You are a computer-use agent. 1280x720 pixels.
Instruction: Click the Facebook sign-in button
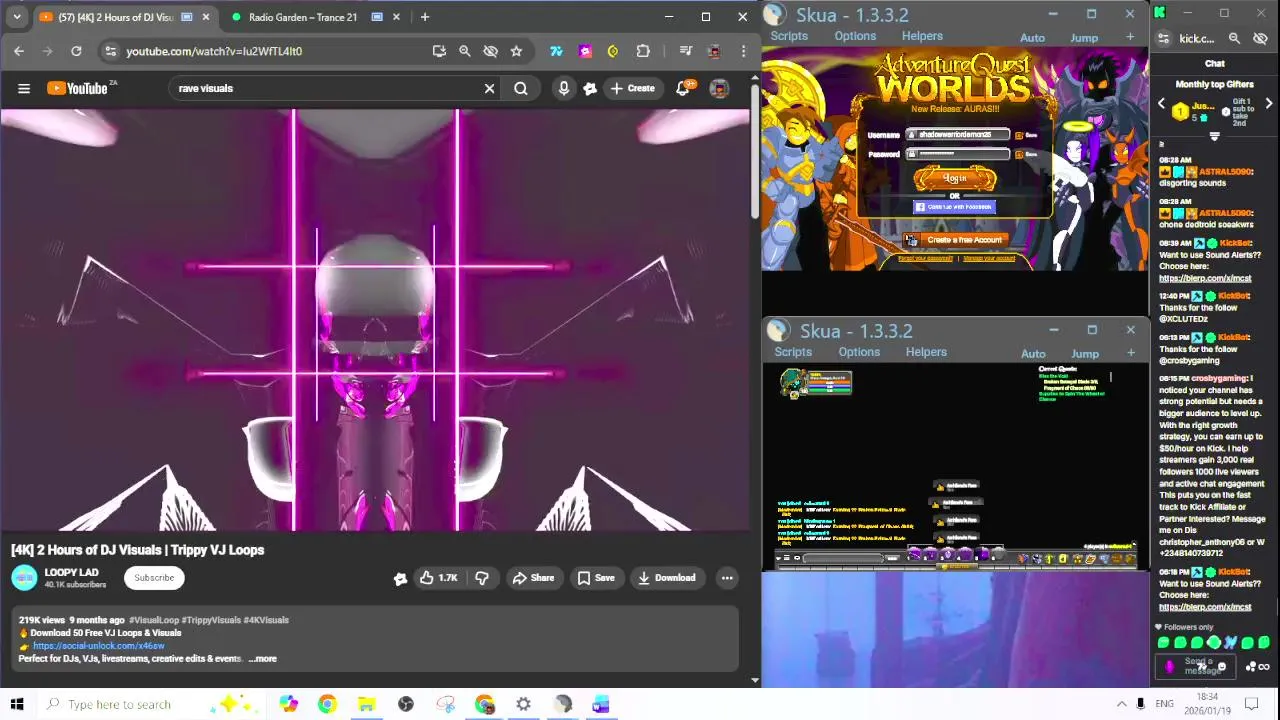[x=955, y=207]
